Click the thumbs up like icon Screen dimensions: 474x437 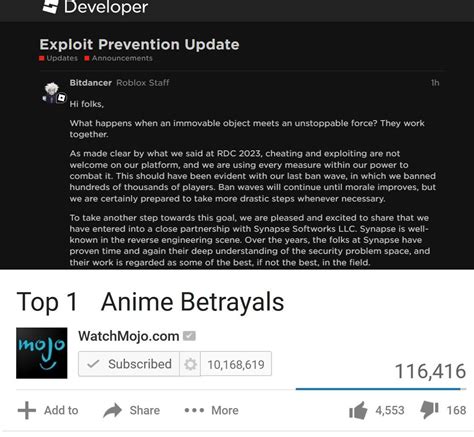click(358, 410)
